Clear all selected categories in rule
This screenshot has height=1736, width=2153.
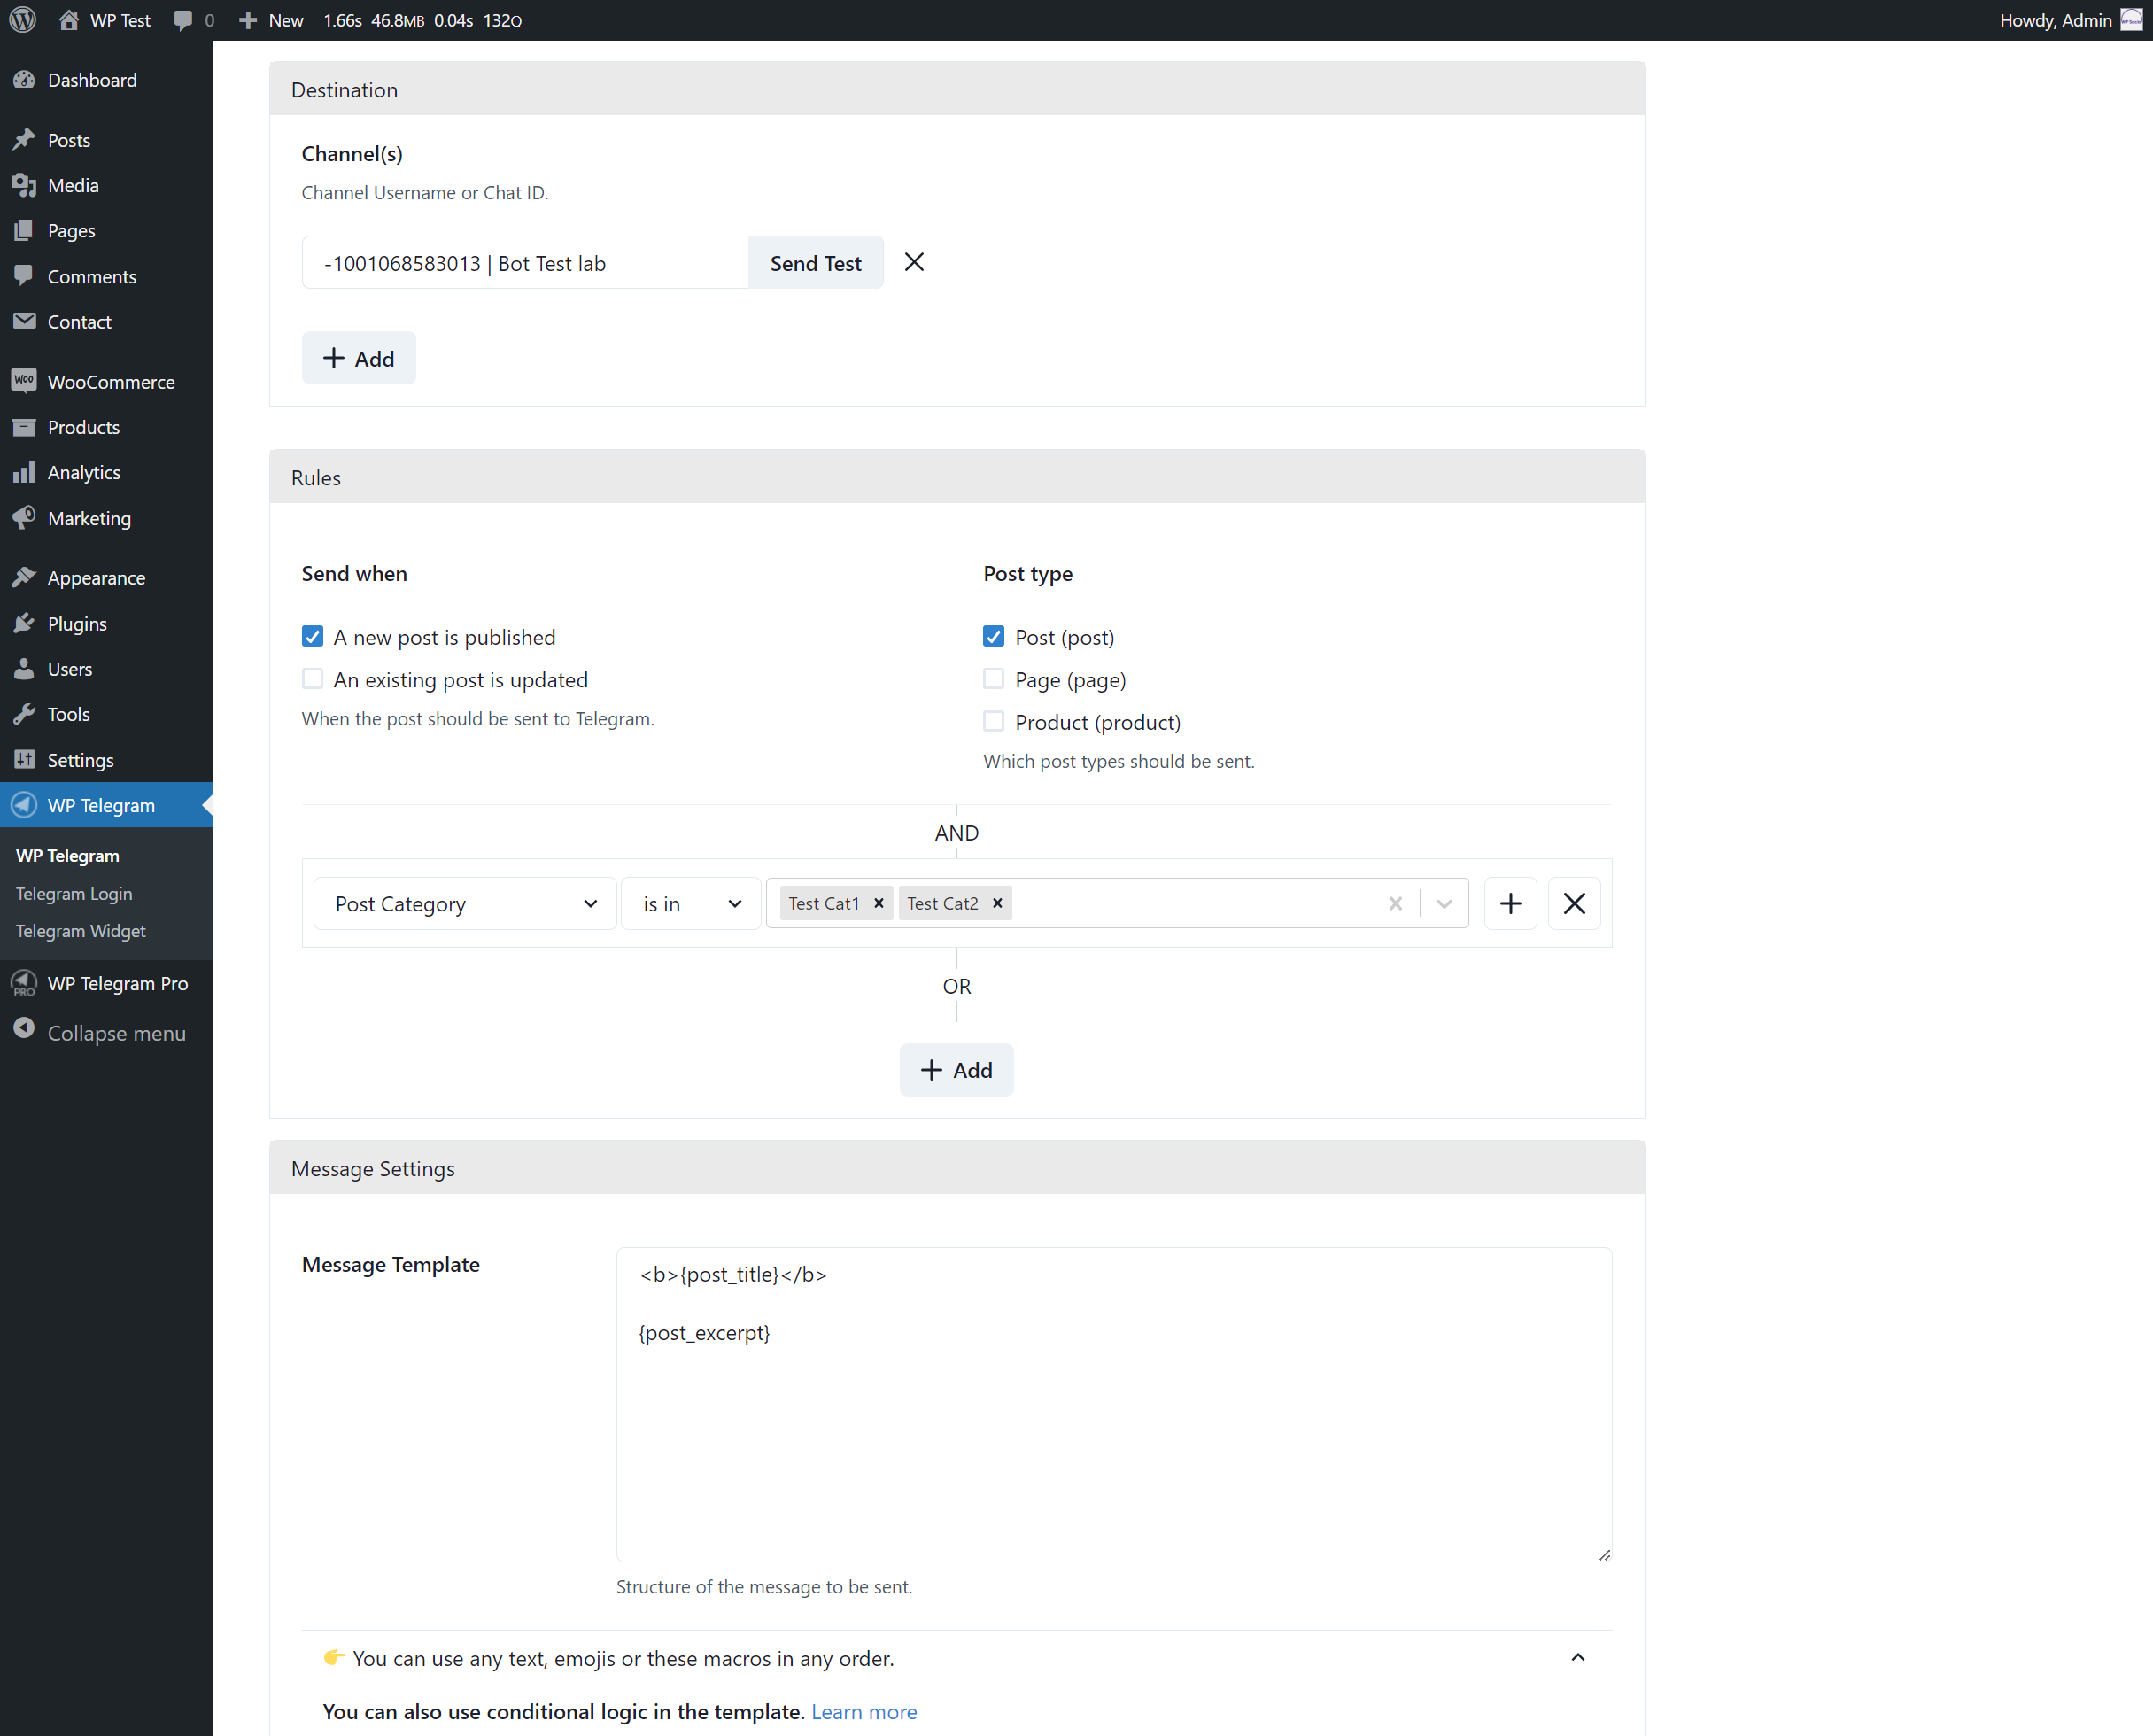(1394, 903)
